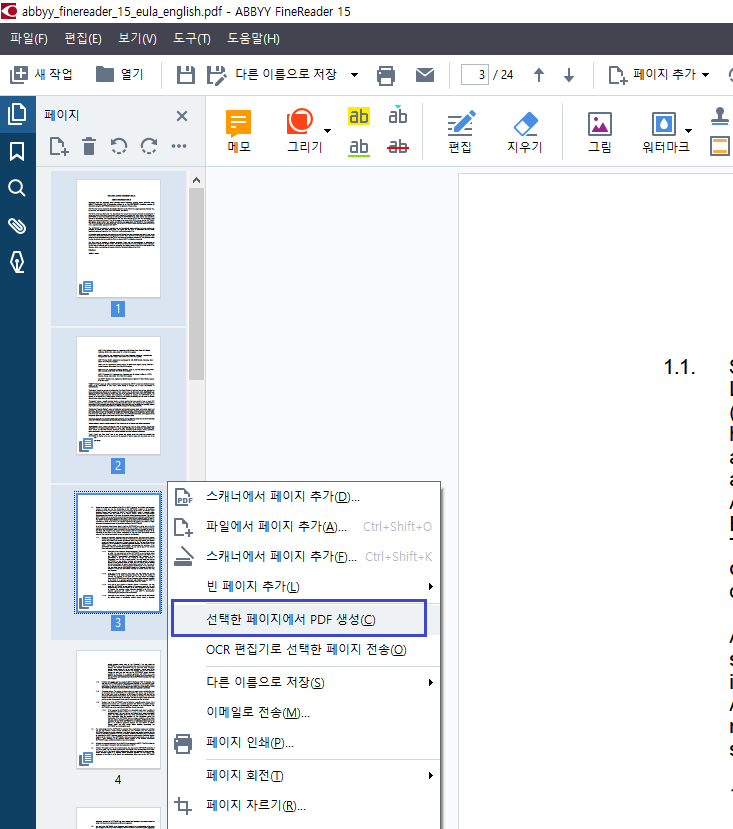Open the Pages panel sidebar icon
This screenshot has height=829, width=733.
point(17,114)
